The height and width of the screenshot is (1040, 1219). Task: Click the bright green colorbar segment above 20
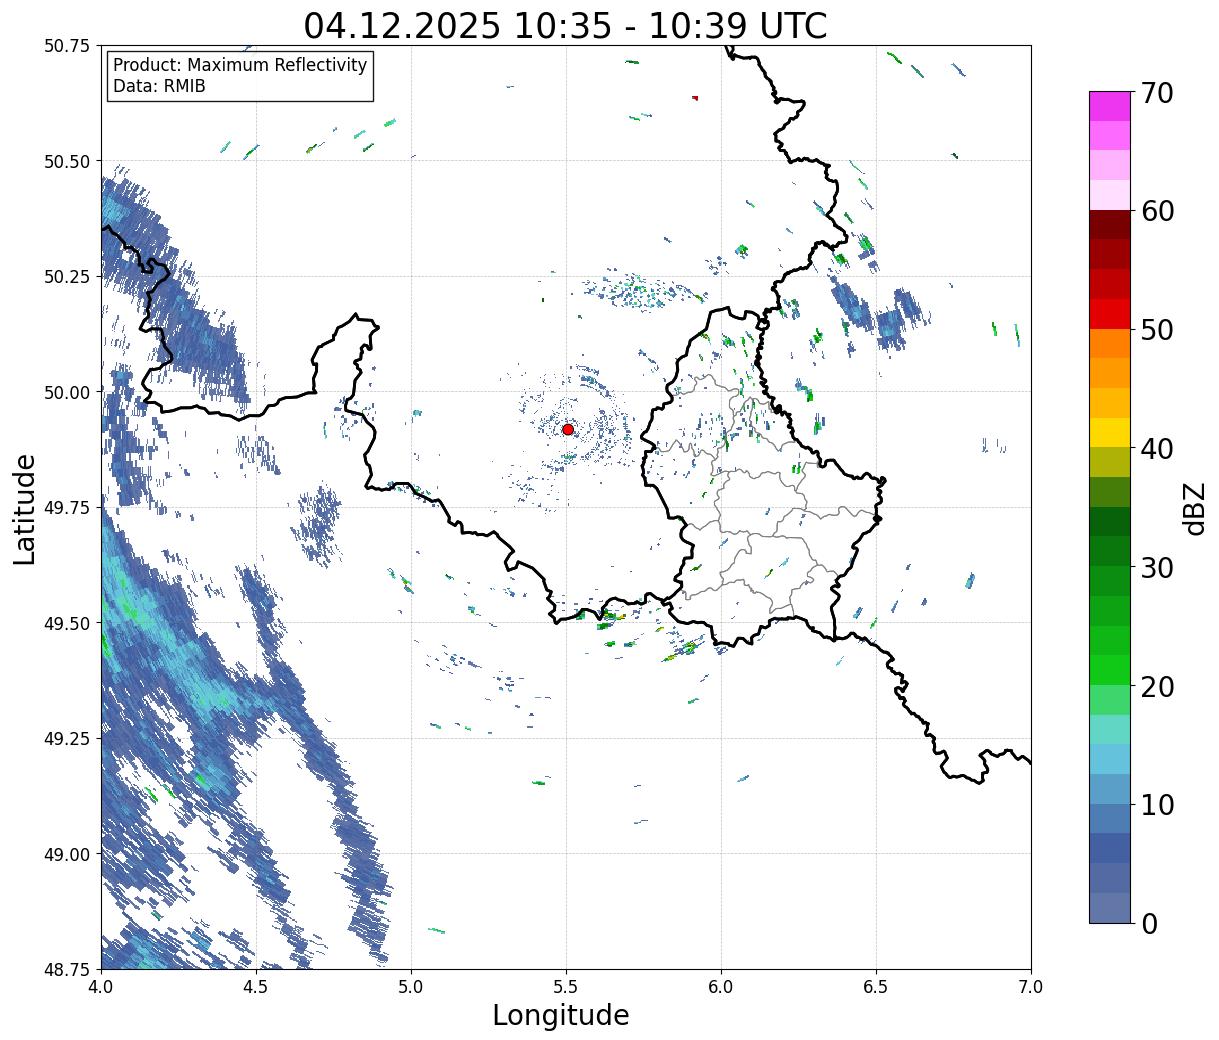[1110, 670]
